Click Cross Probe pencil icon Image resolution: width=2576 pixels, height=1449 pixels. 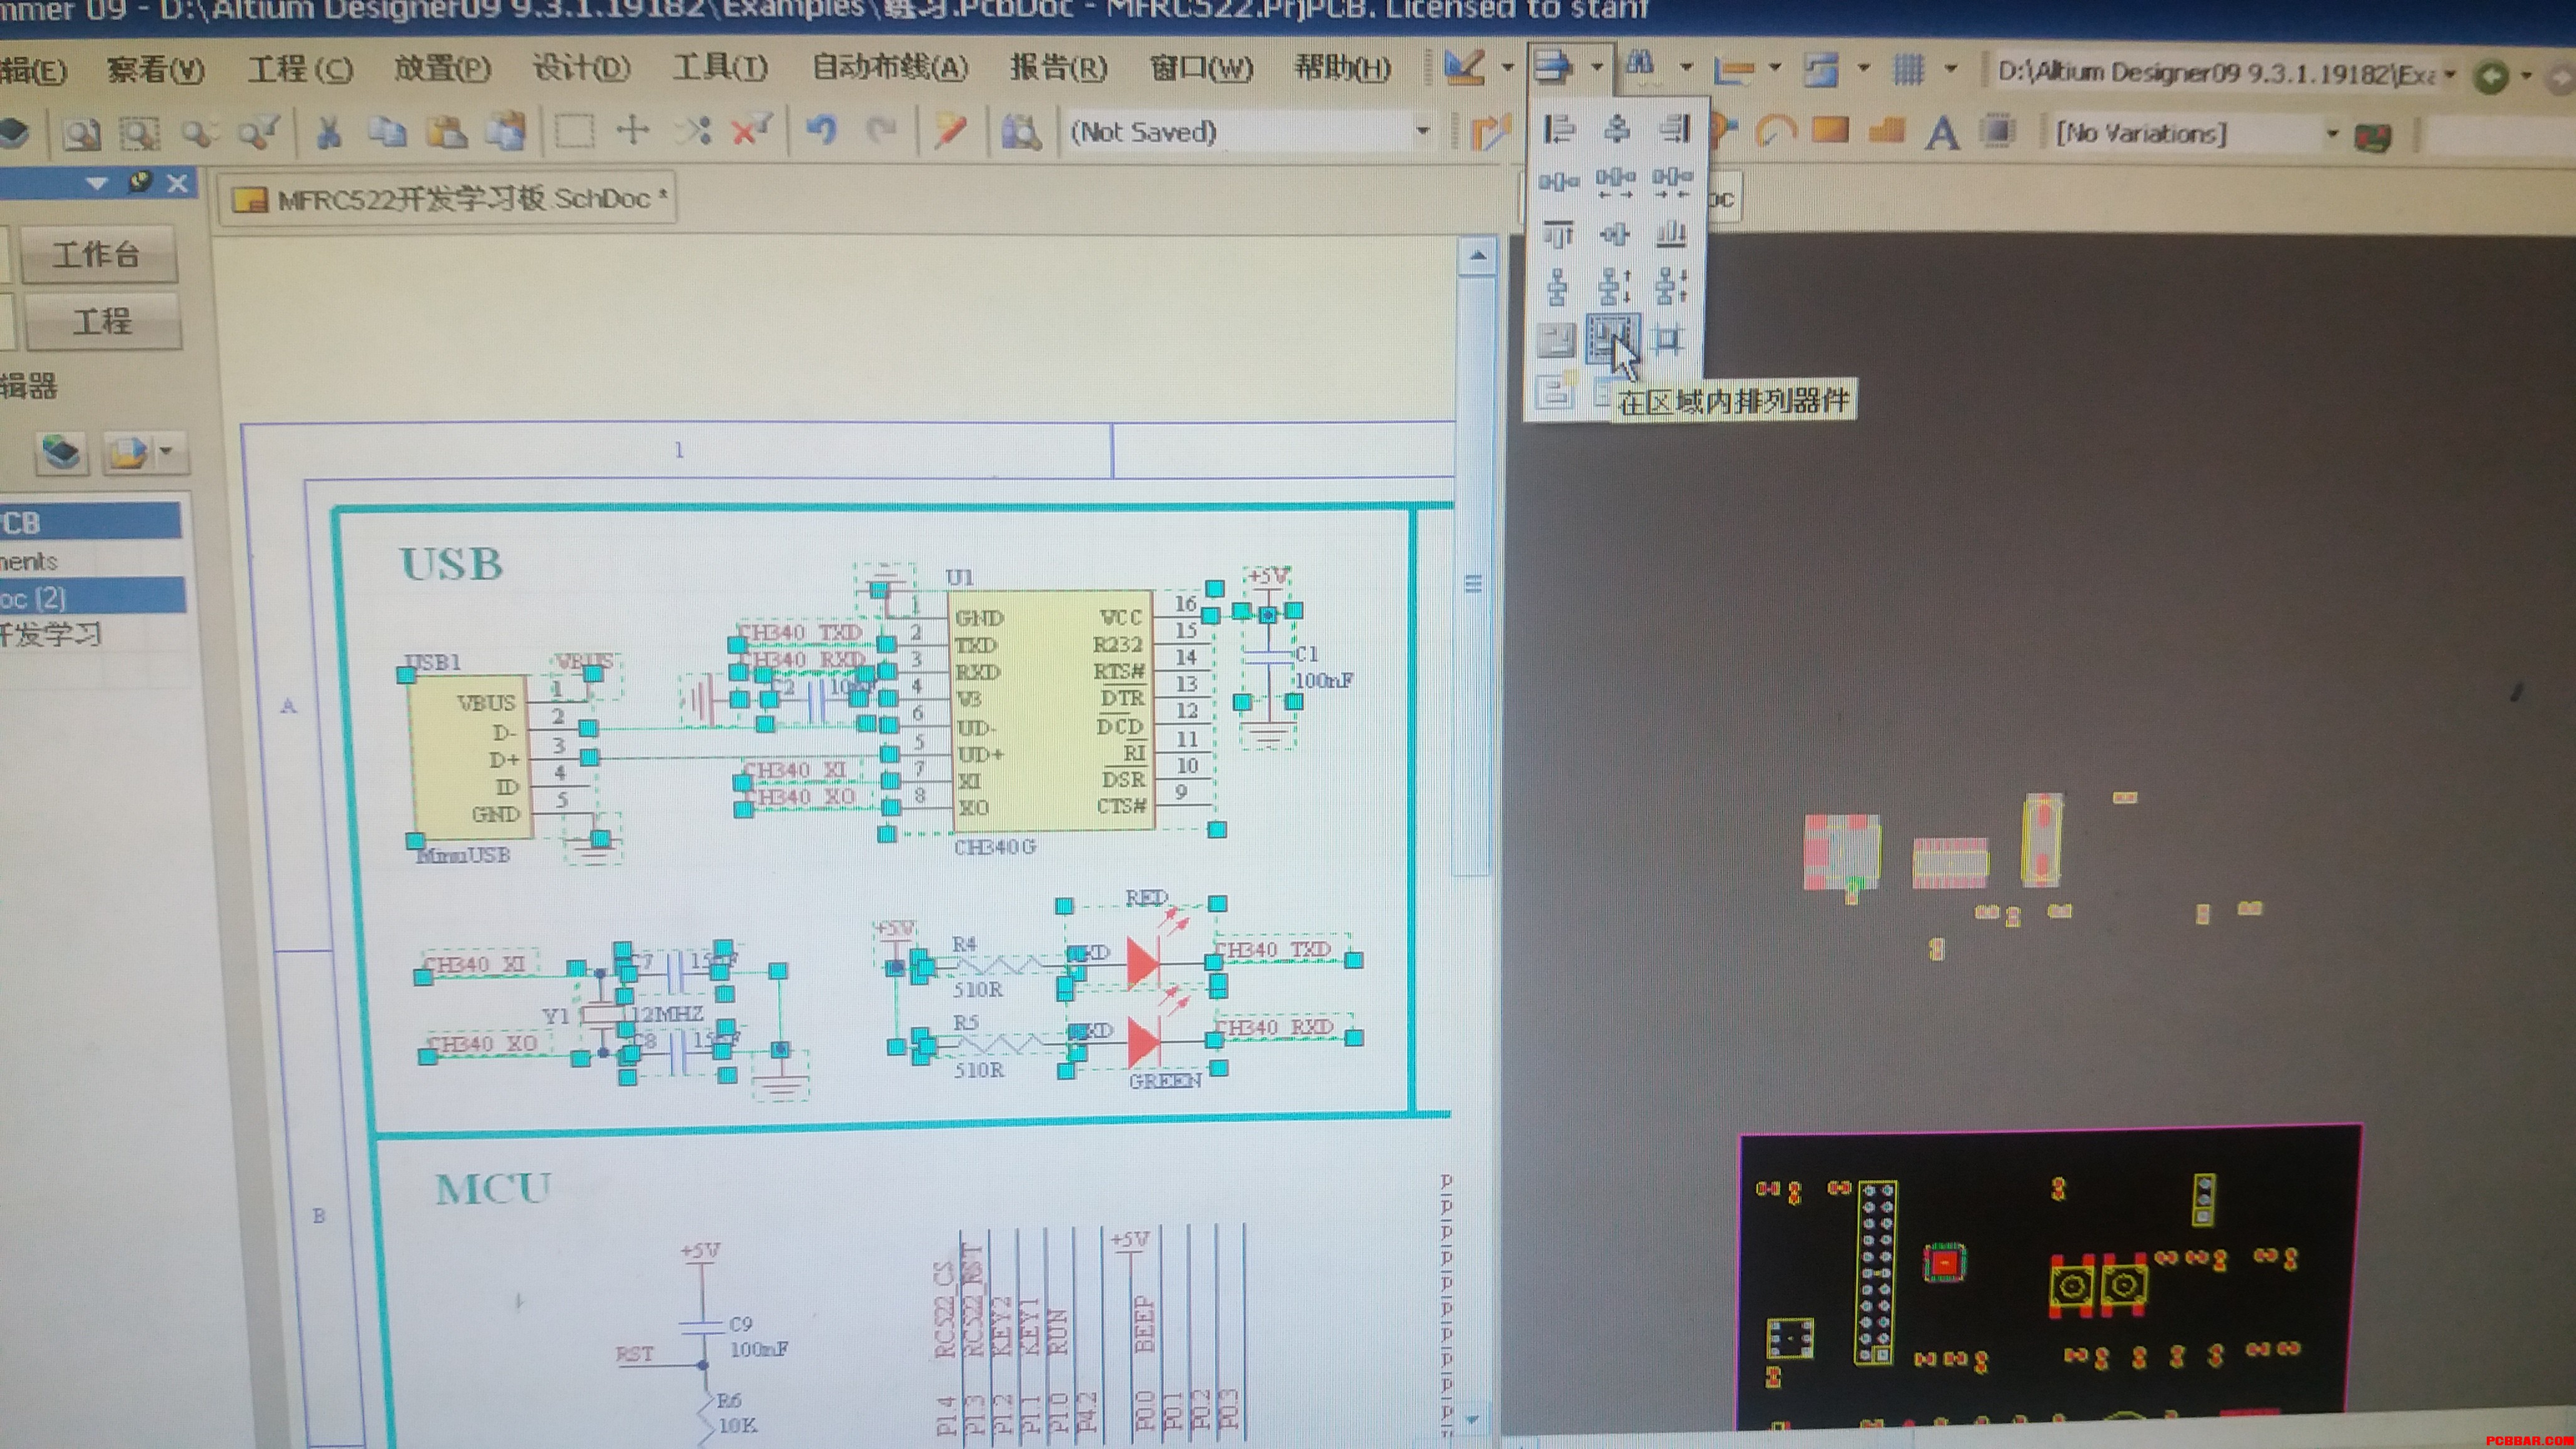pos(950,132)
